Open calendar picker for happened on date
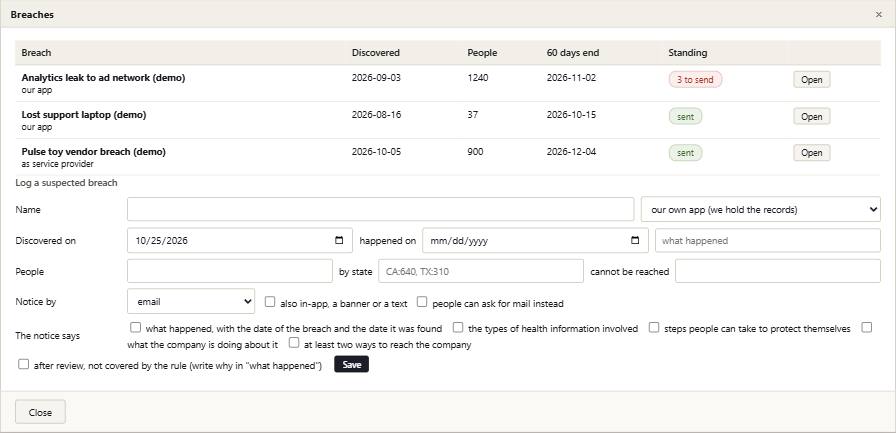Screen dimensions: 896x433 [x=635, y=240]
